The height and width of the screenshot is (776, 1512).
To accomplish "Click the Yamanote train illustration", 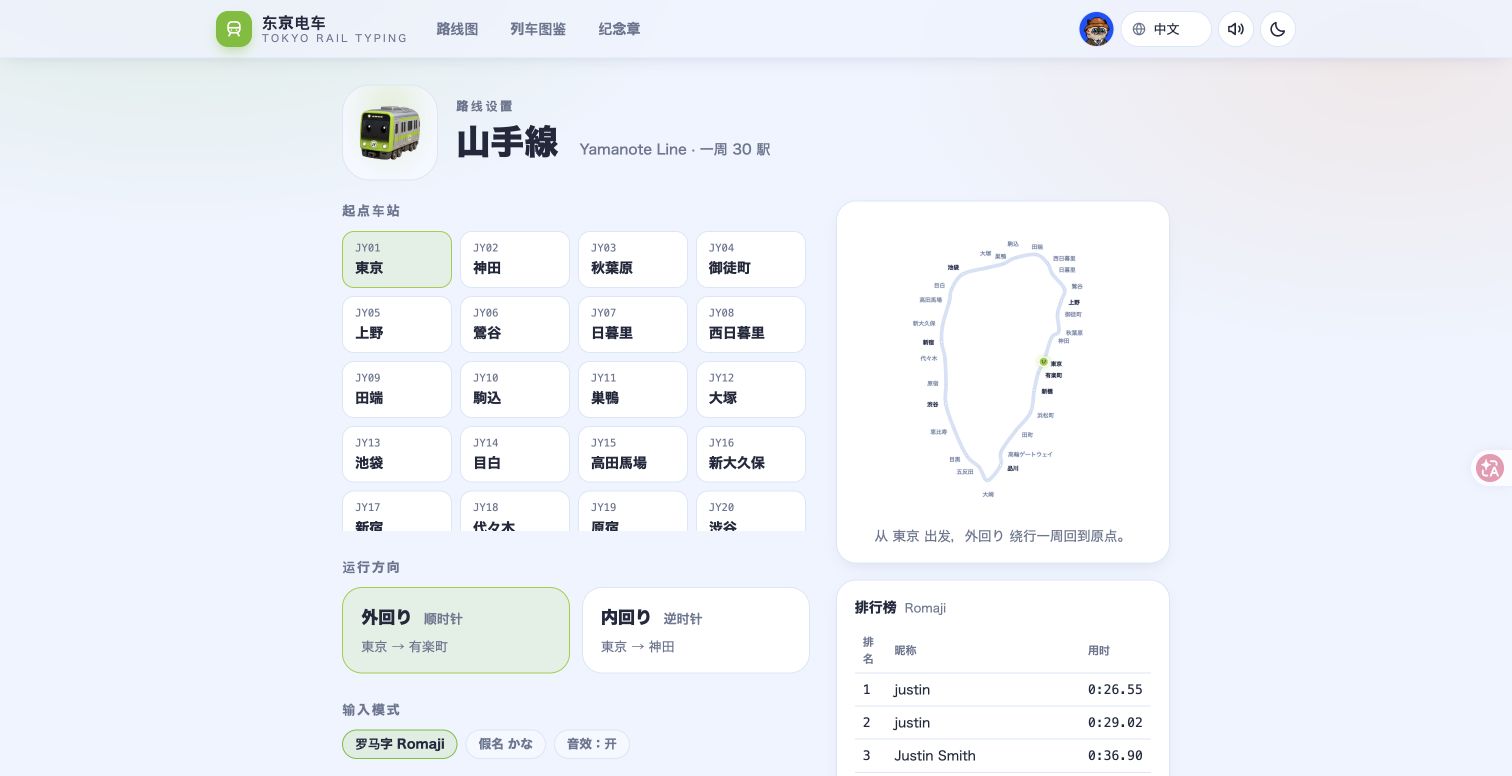I will pyautogui.click(x=390, y=133).
